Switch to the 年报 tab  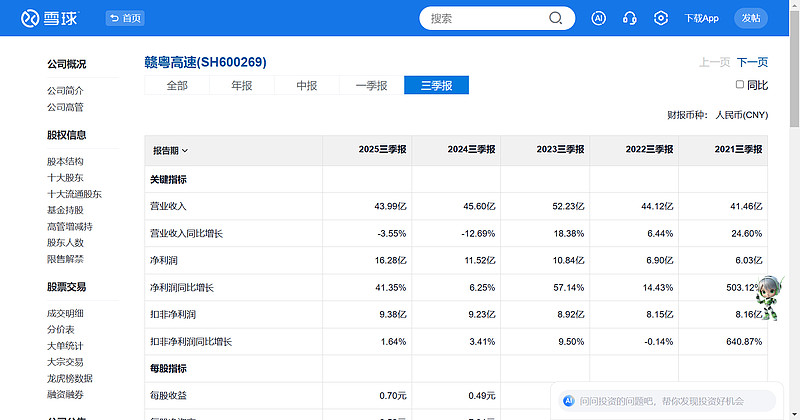[242, 86]
